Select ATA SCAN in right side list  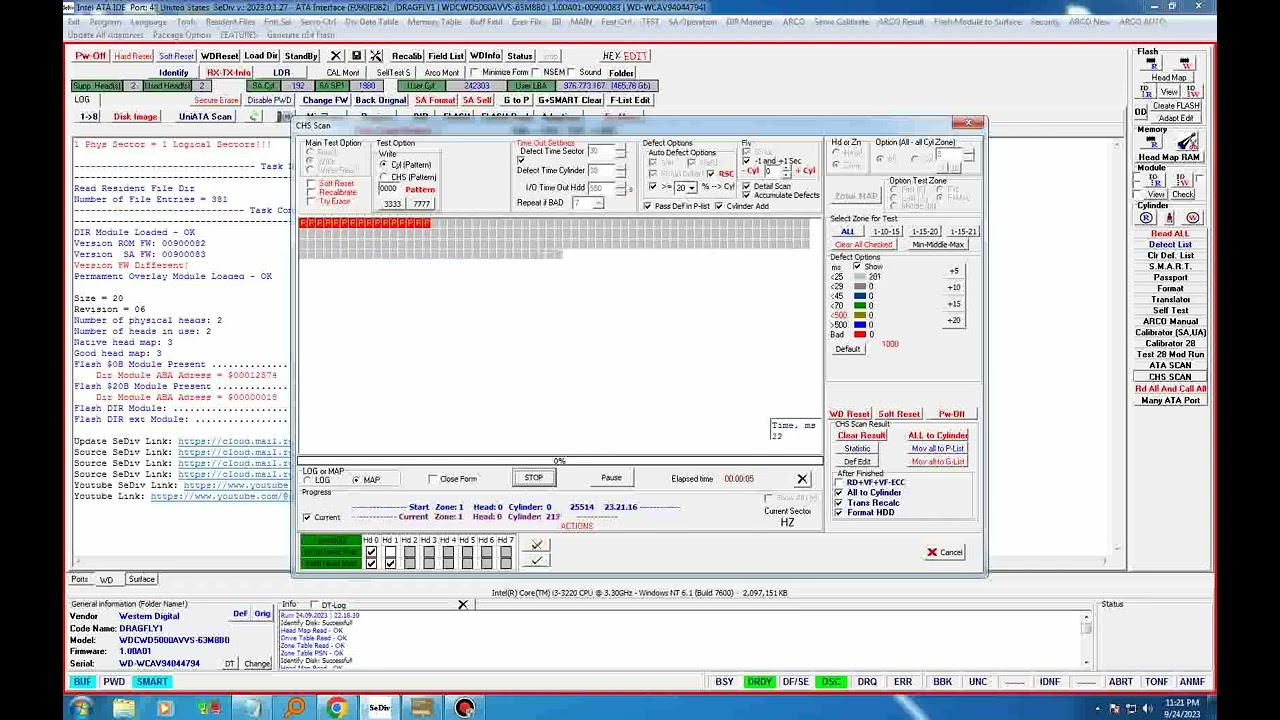pyautogui.click(x=1169, y=366)
